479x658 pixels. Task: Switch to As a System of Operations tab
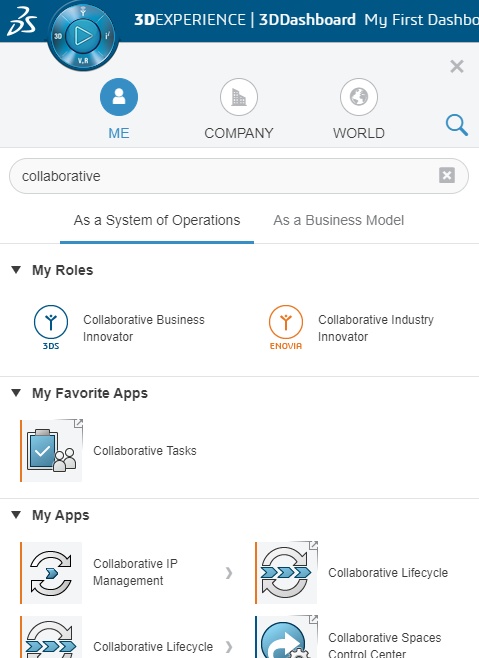click(157, 220)
